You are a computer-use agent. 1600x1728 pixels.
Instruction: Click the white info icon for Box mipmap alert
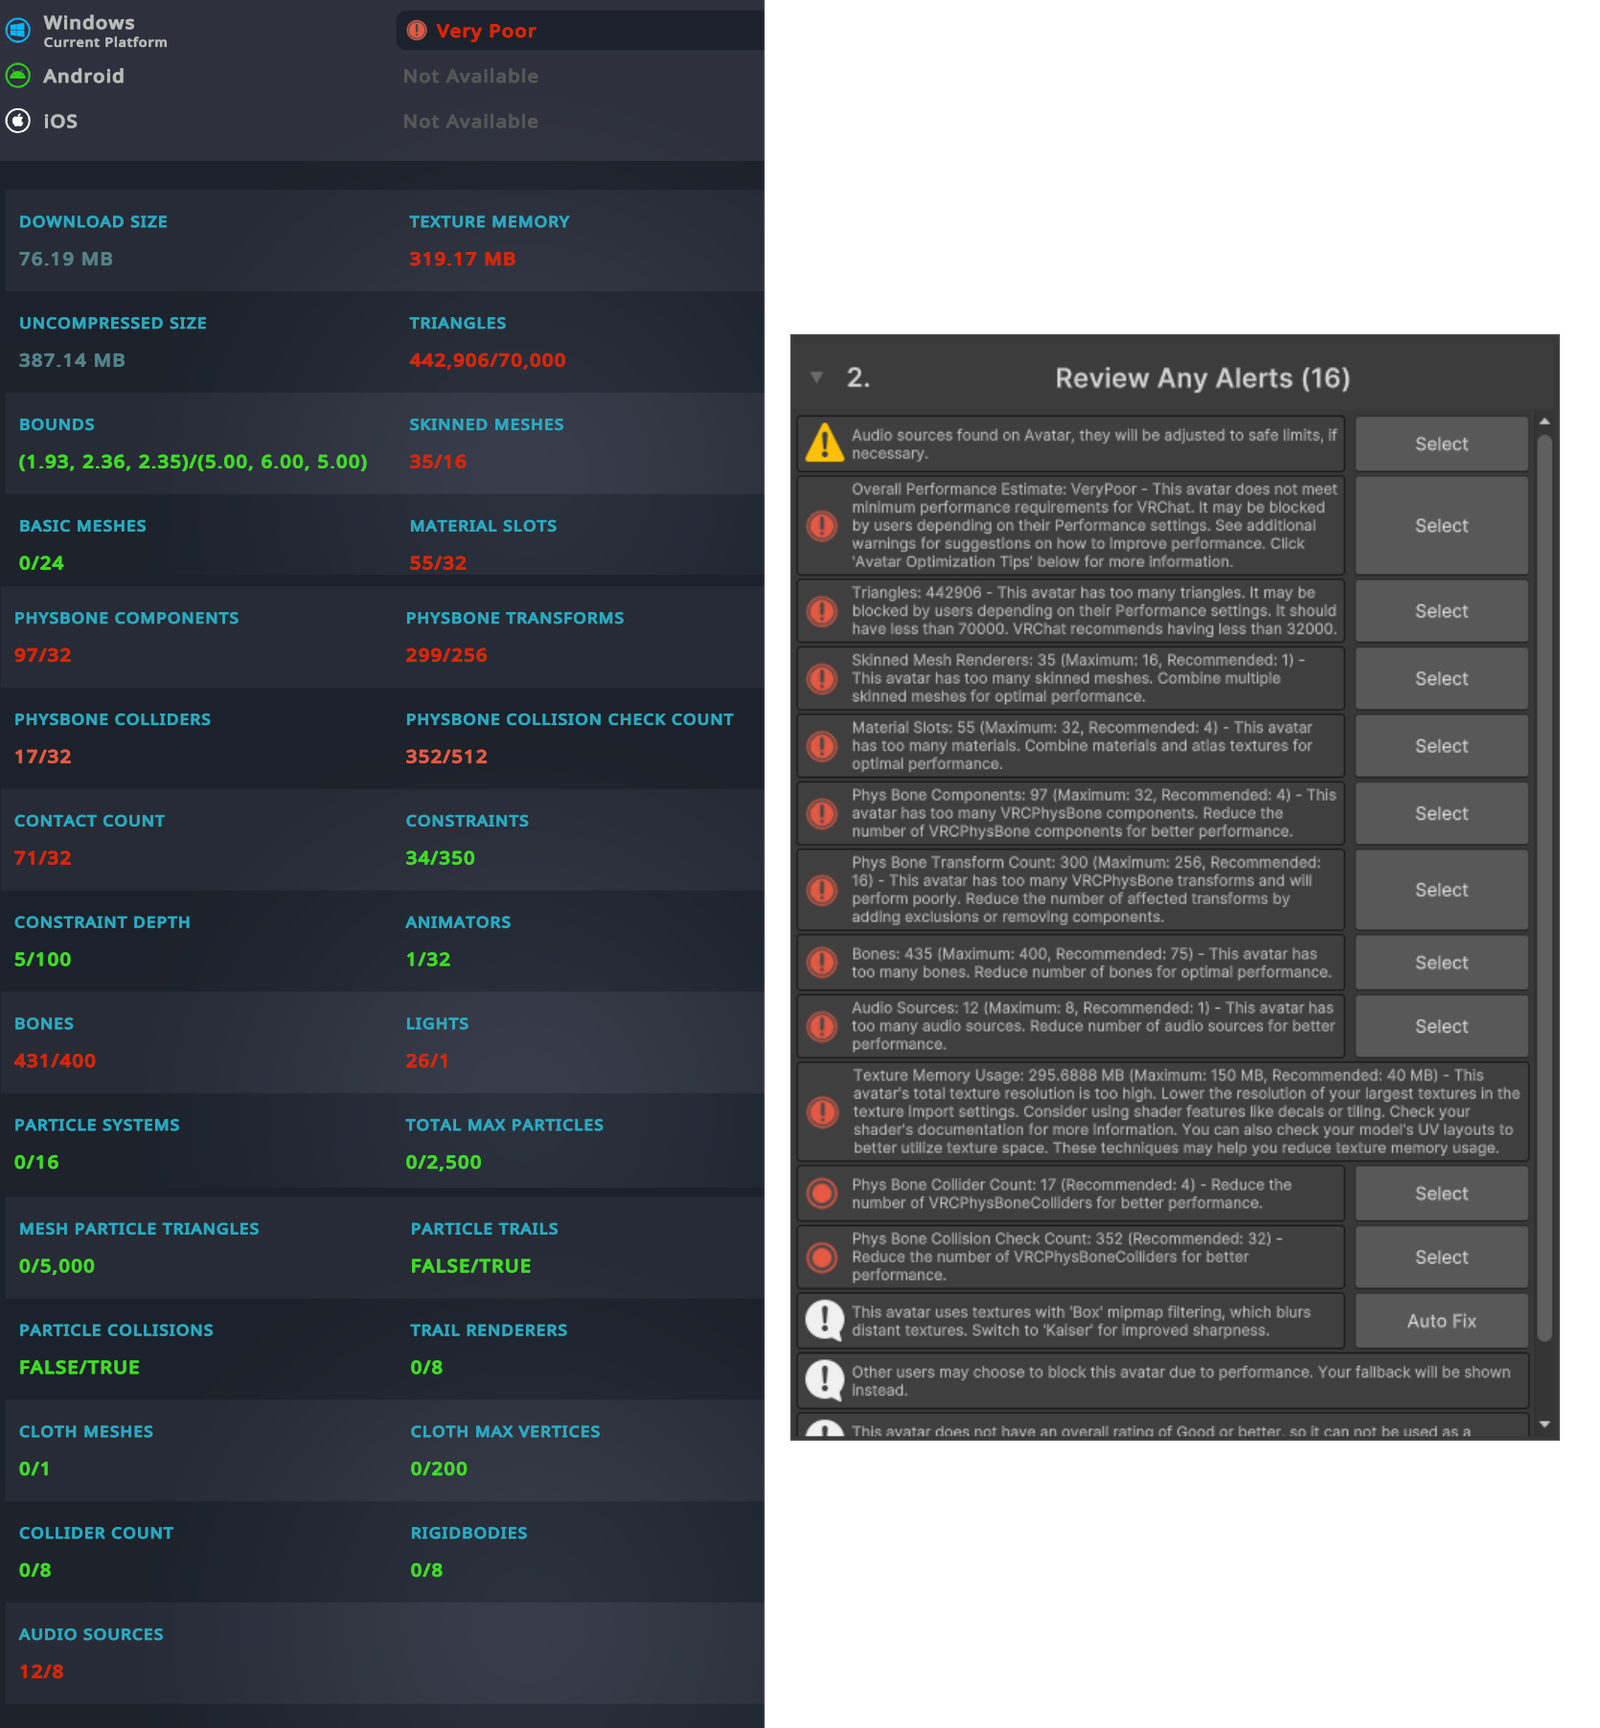pyautogui.click(x=824, y=1320)
